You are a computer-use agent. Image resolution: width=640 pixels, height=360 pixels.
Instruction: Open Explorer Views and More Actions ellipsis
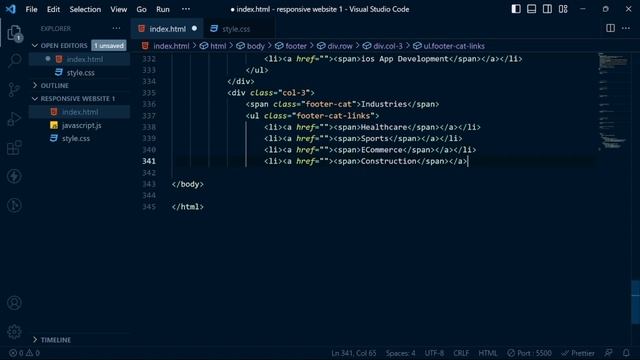click(116, 28)
